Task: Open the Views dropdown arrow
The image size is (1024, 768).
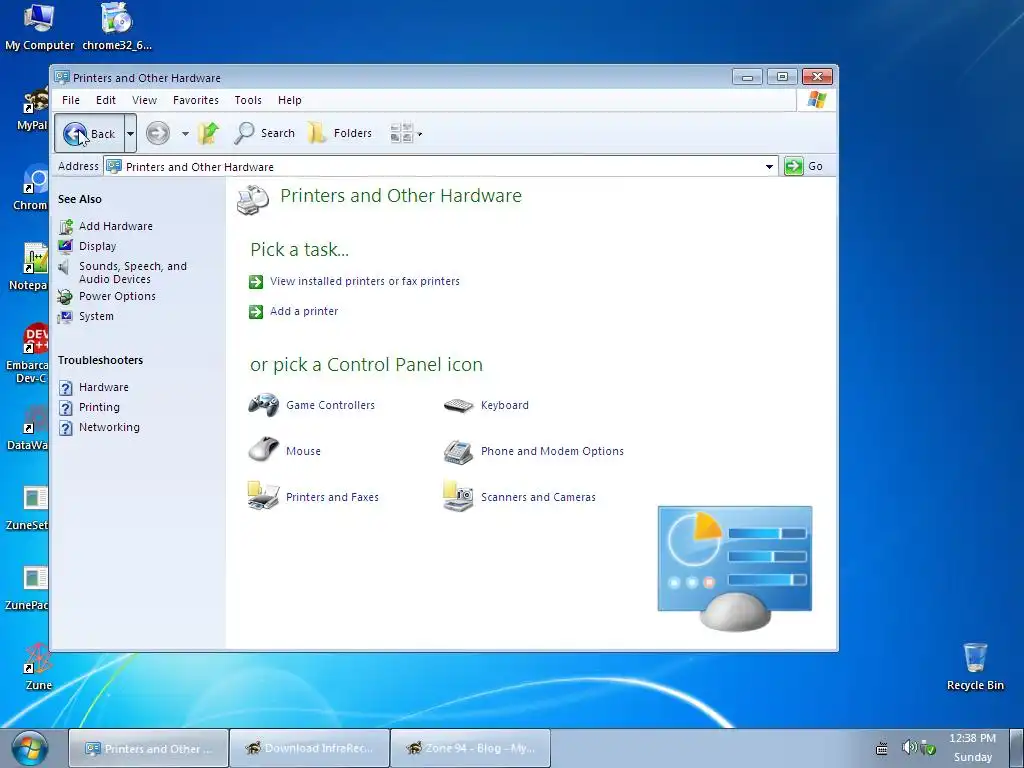Action: 419,134
